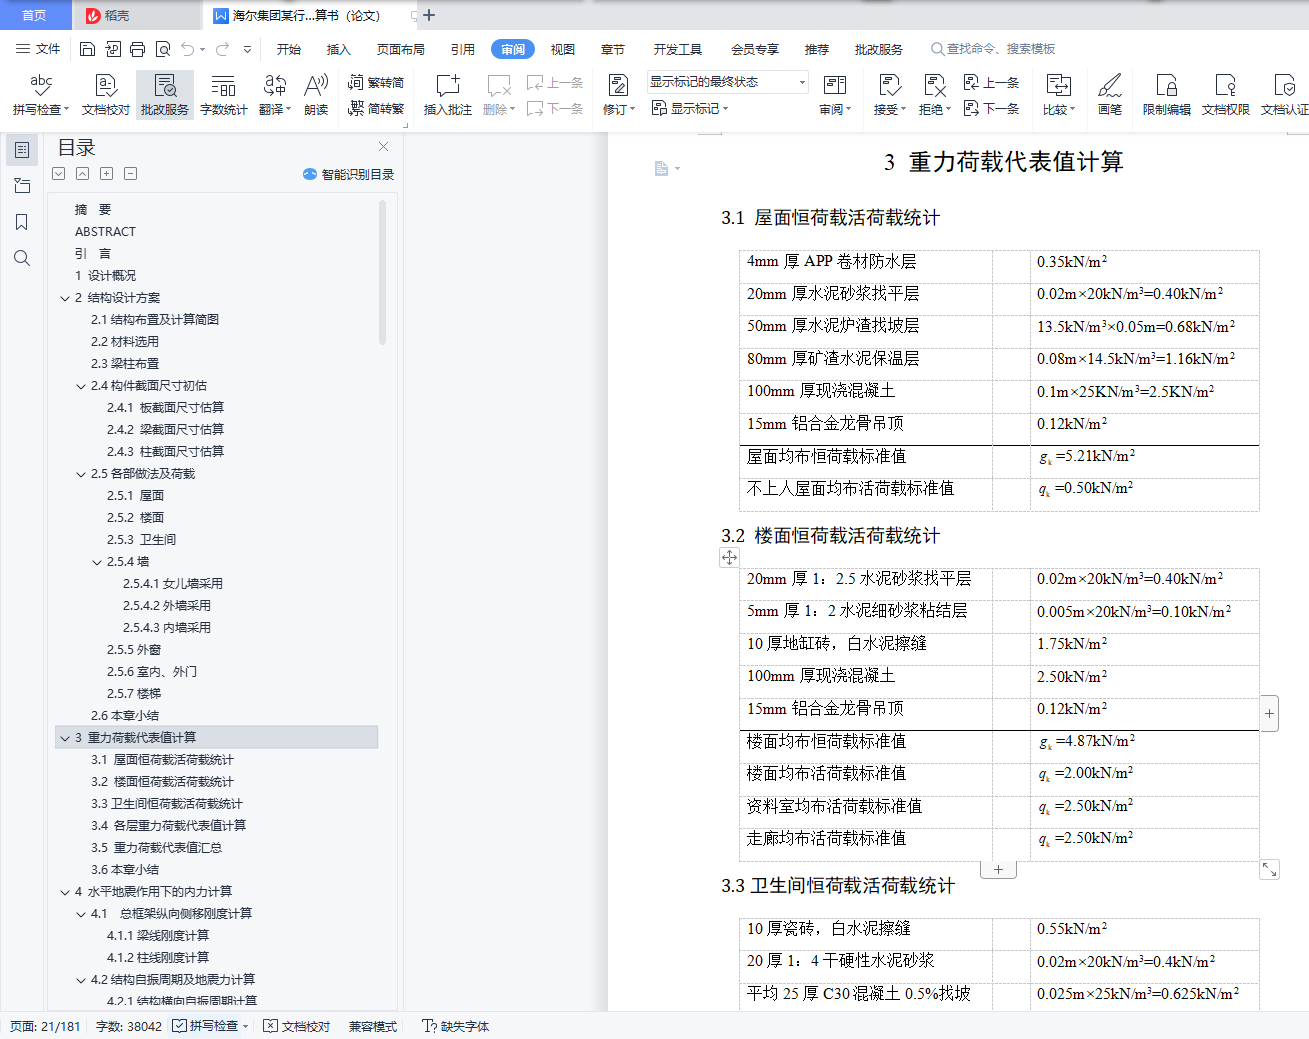1309x1039 pixels.
Task: Open the search panel in left sidebar
Action: (22, 258)
